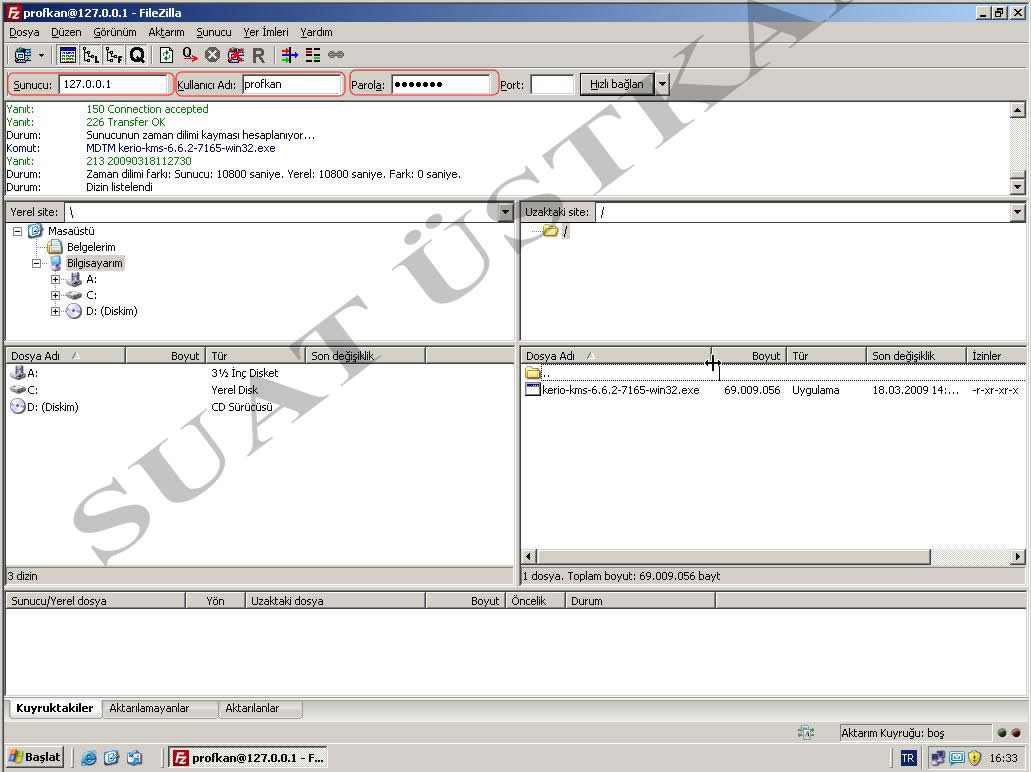Open the Görünüm menu

114,32
